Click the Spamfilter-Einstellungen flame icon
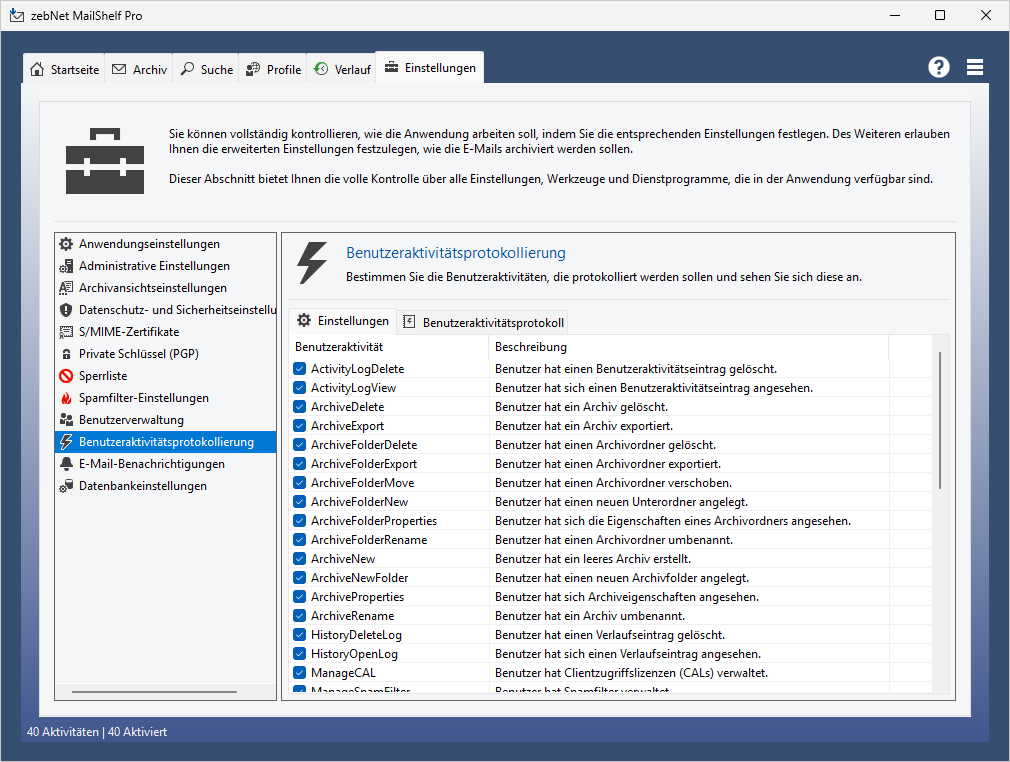The height and width of the screenshot is (762, 1010). click(66, 398)
